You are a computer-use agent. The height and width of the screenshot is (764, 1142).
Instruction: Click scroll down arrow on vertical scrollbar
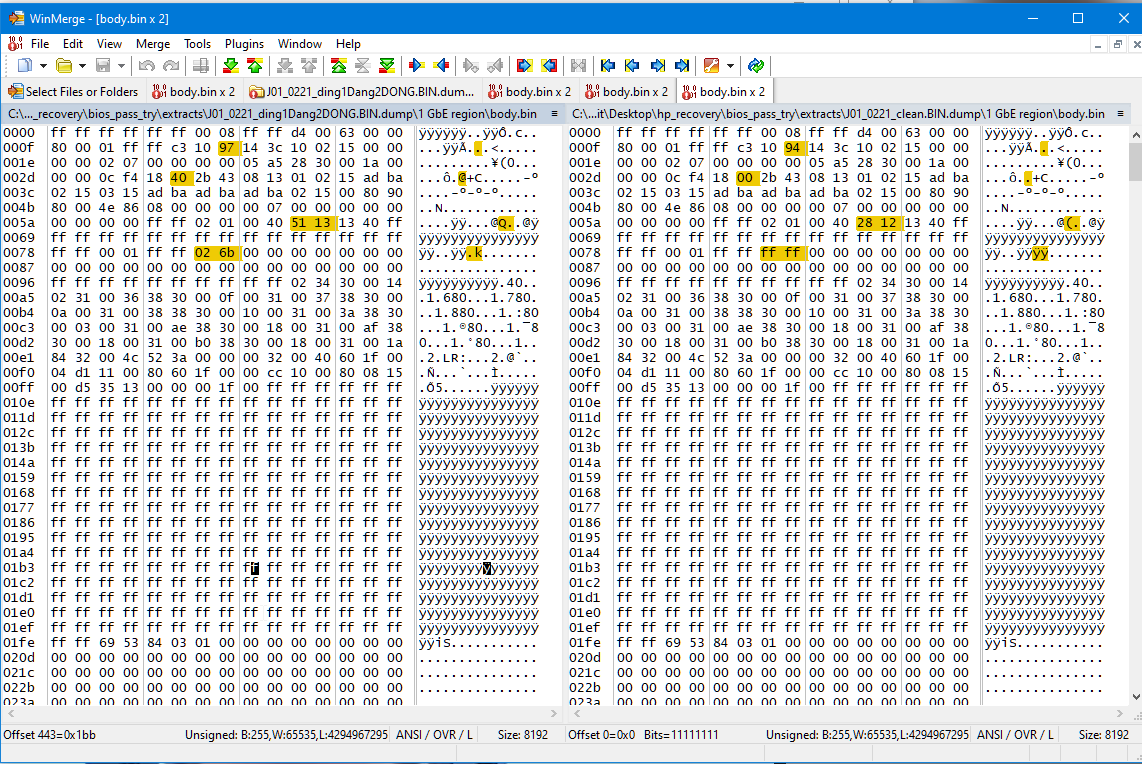click(1135, 697)
